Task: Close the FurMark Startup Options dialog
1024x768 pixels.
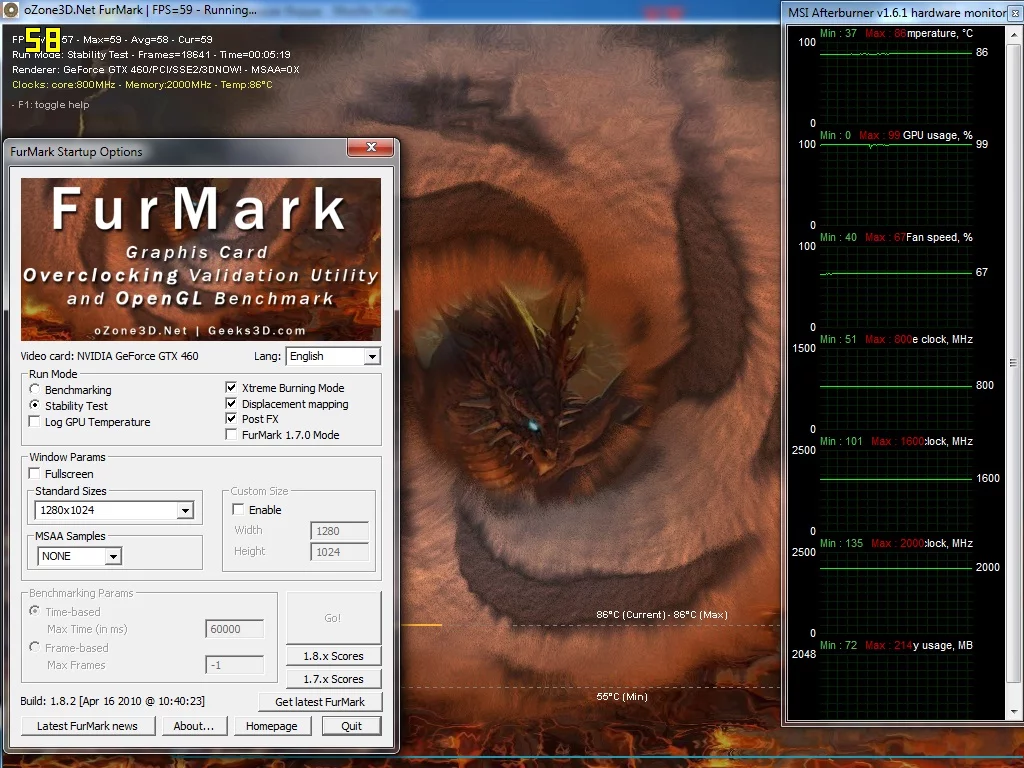Action: (x=371, y=149)
